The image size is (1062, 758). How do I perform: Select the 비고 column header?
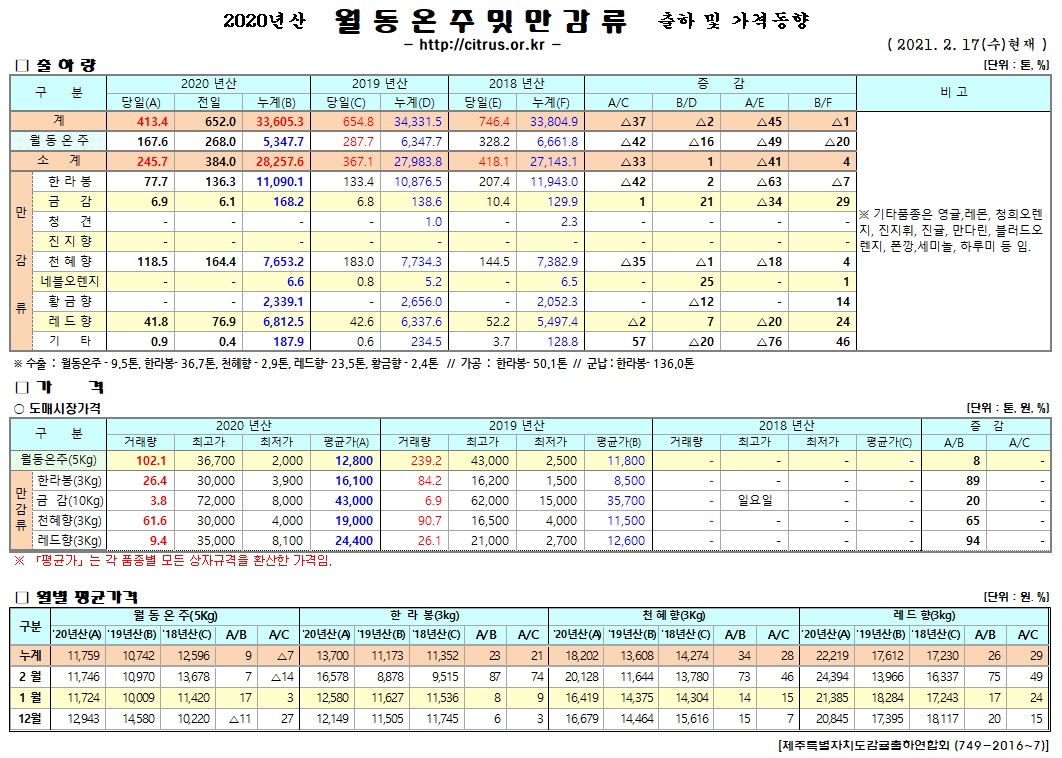(x=953, y=92)
